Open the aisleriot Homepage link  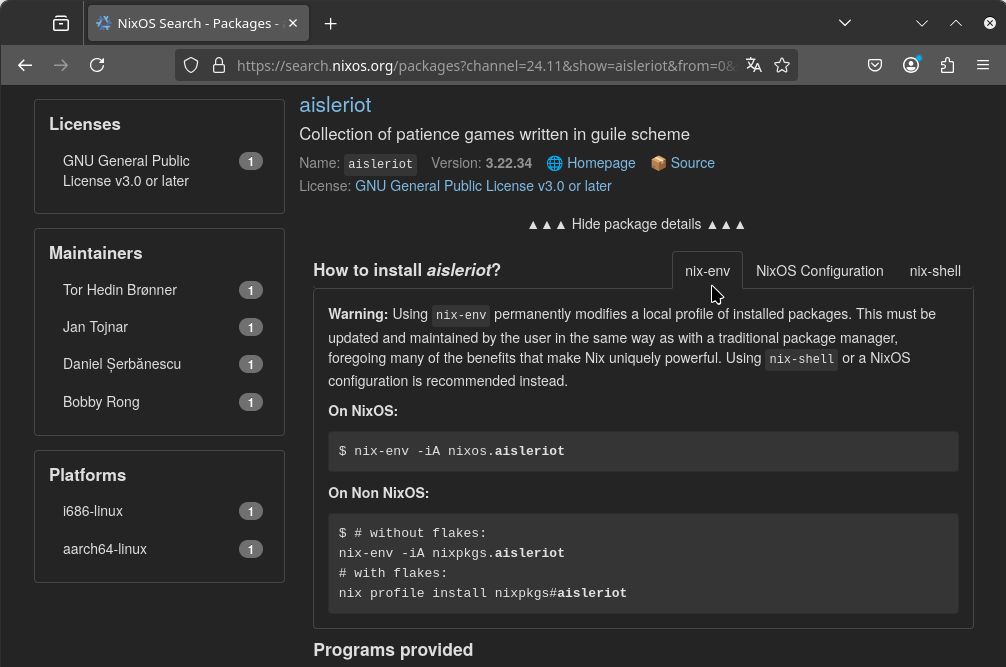tap(600, 163)
